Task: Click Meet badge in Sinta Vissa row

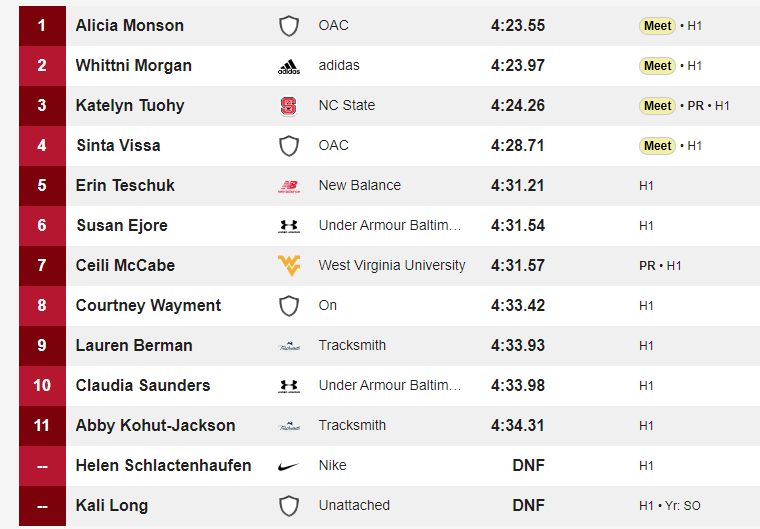Action: tap(657, 146)
